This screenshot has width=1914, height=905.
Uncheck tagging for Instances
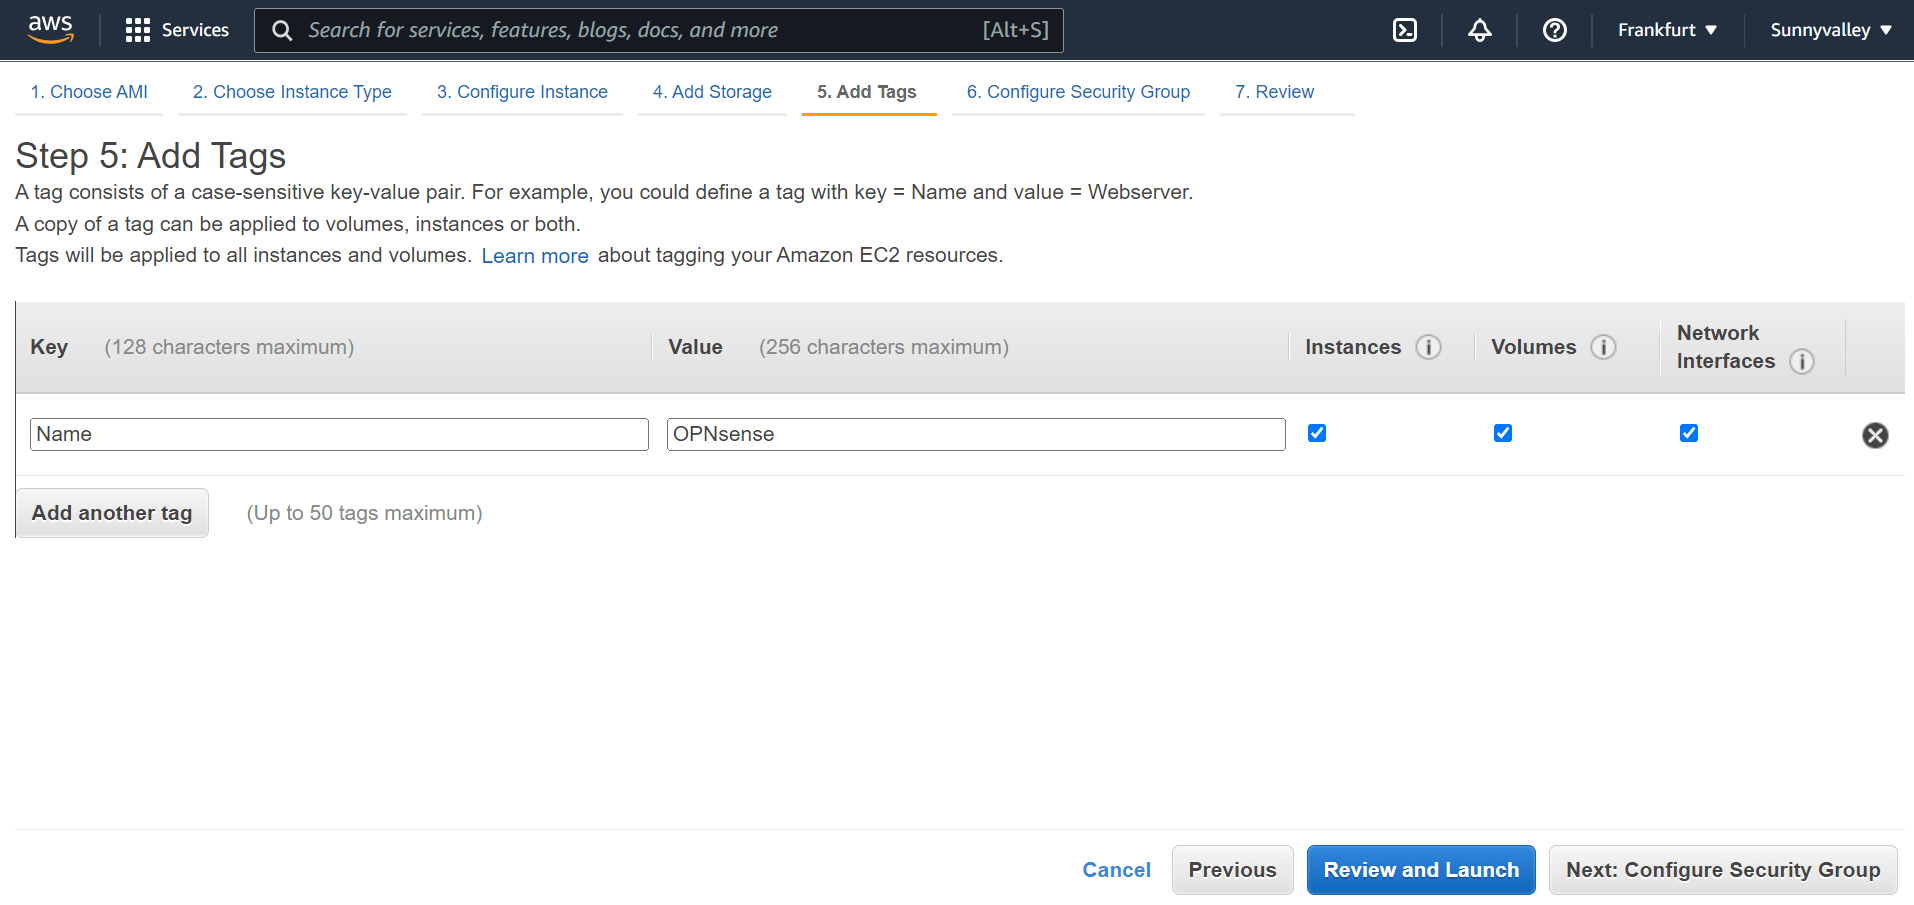[1316, 433]
